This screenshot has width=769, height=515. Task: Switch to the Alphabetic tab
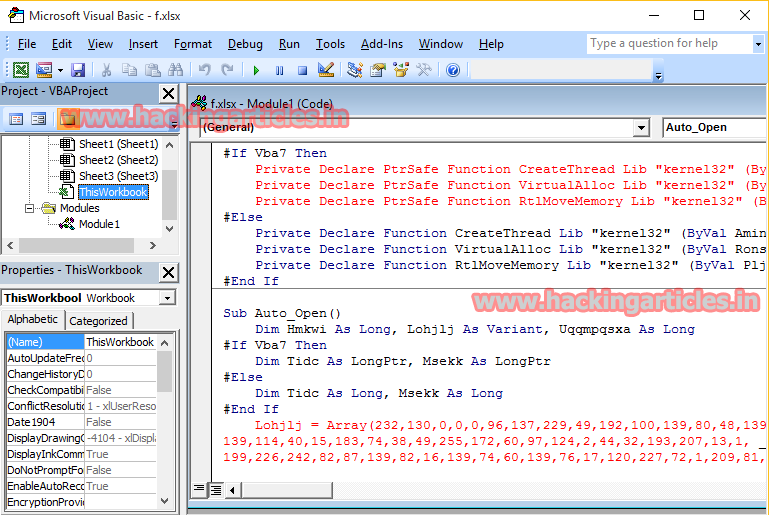click(32, 319)
